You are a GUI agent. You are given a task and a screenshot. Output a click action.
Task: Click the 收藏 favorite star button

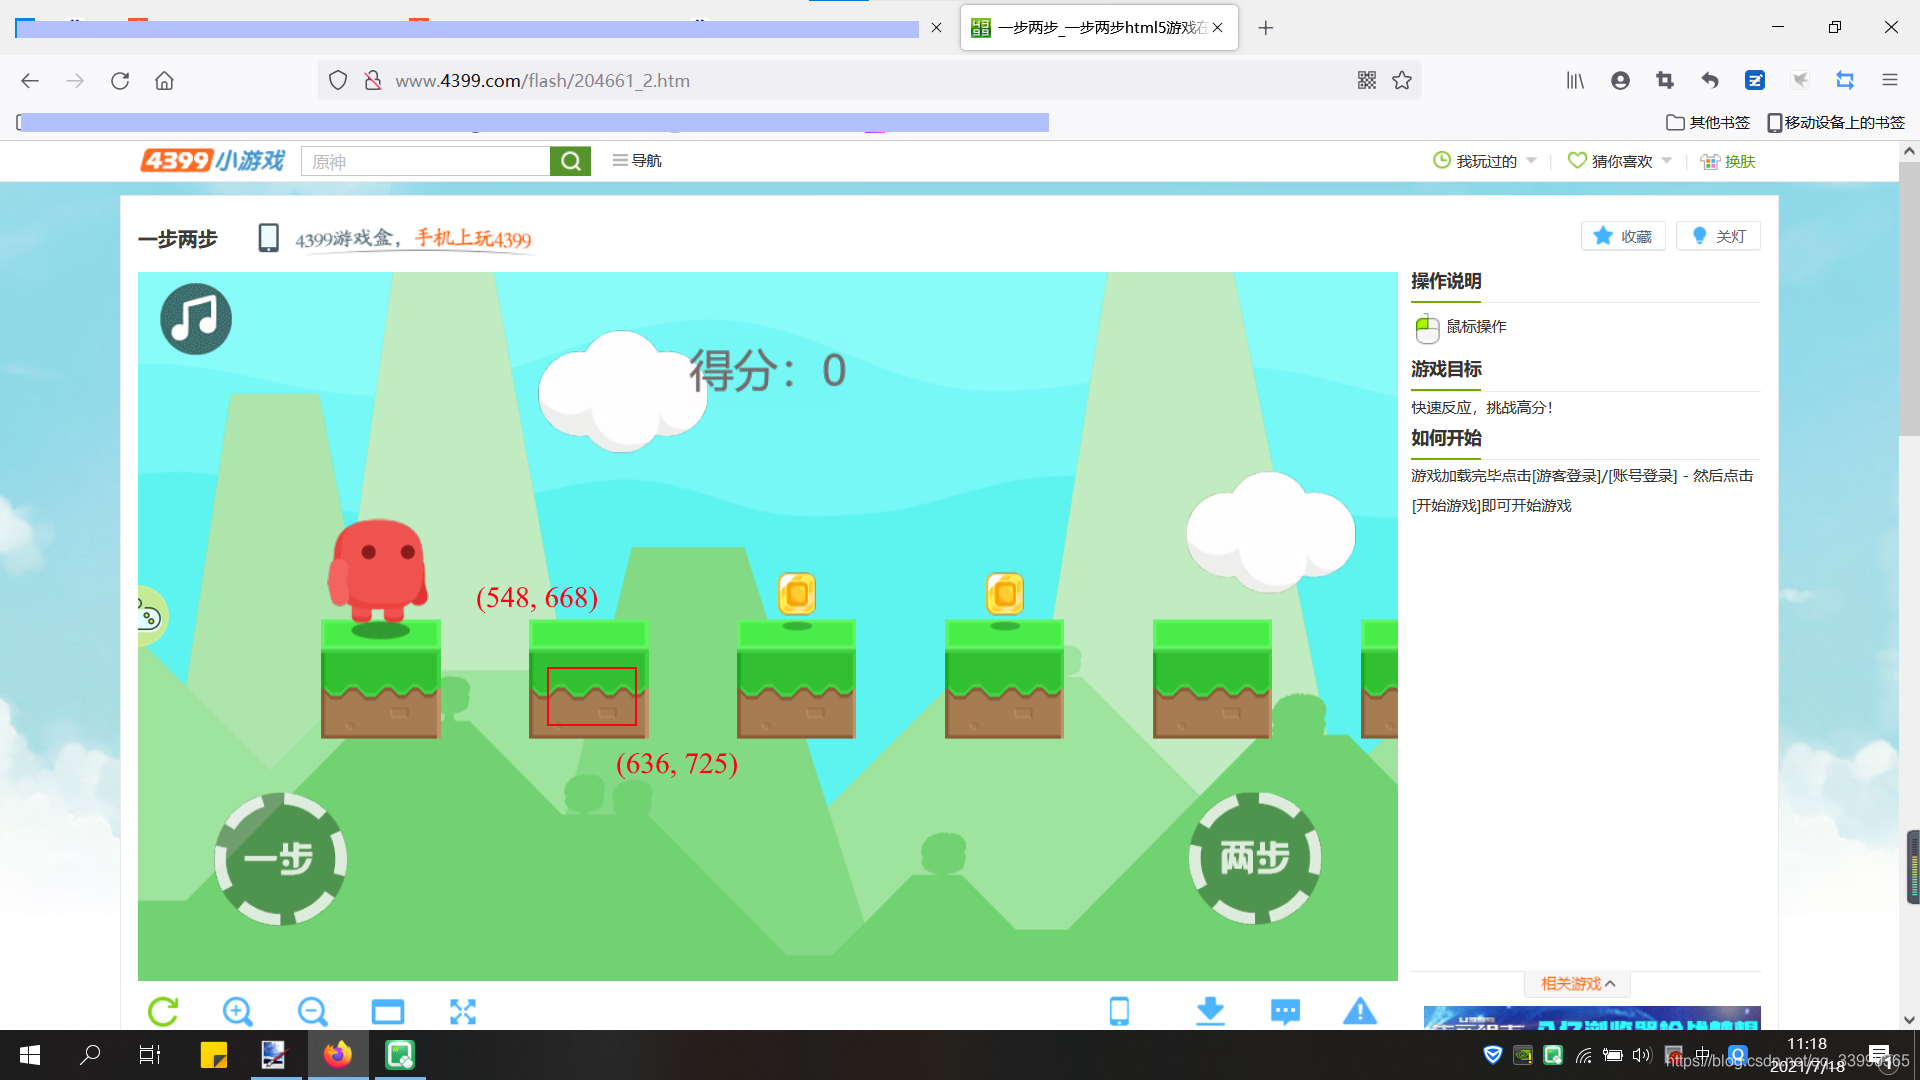click(x=1623, y=236)
